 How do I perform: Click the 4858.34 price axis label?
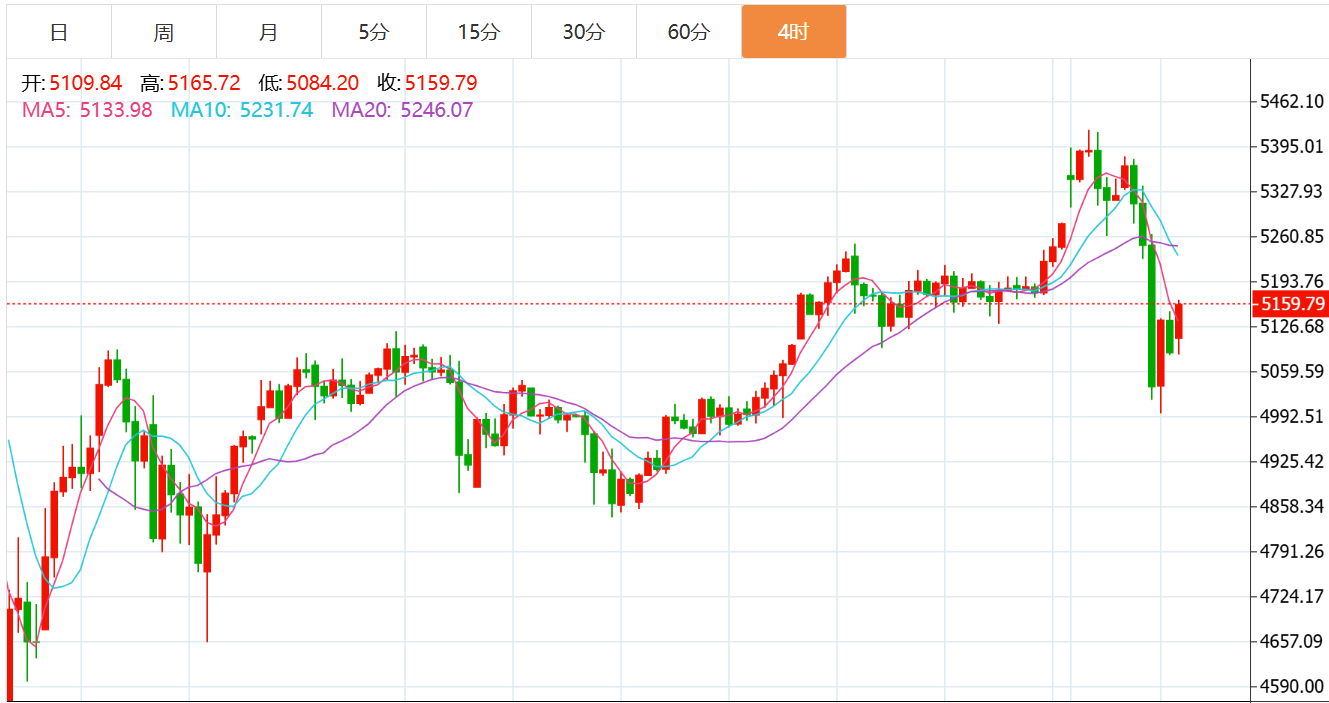(x=1292, y=507)
